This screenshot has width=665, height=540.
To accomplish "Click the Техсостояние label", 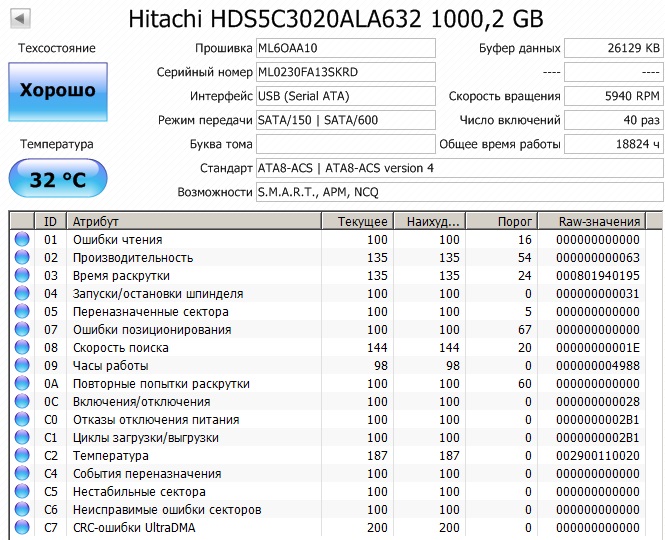I will [57, 48].
